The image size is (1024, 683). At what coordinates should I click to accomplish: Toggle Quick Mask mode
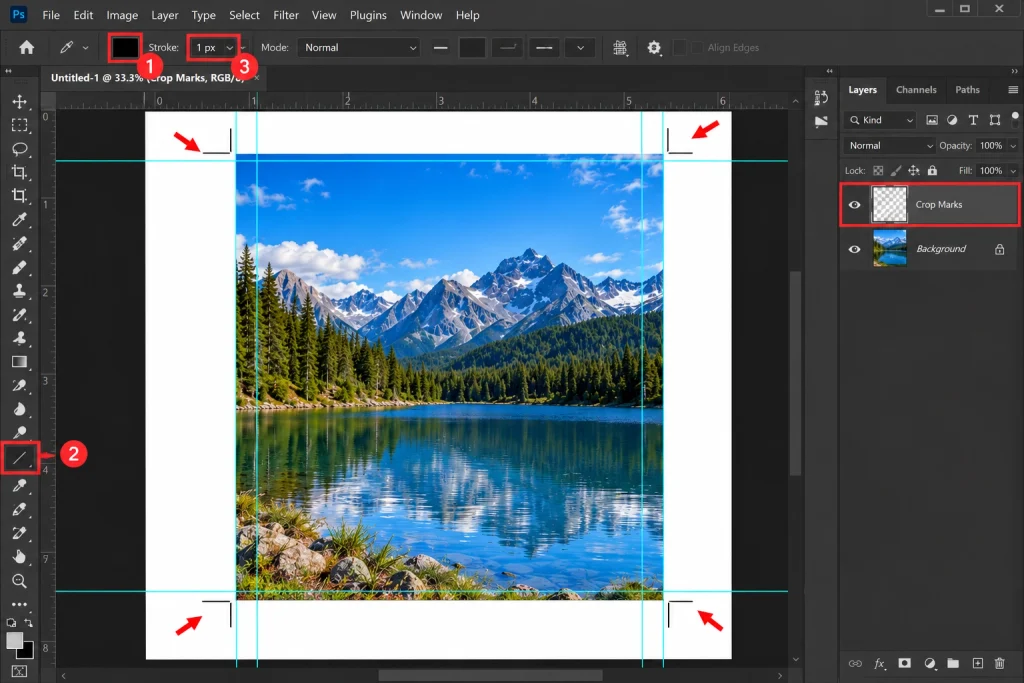click(20, 671)
